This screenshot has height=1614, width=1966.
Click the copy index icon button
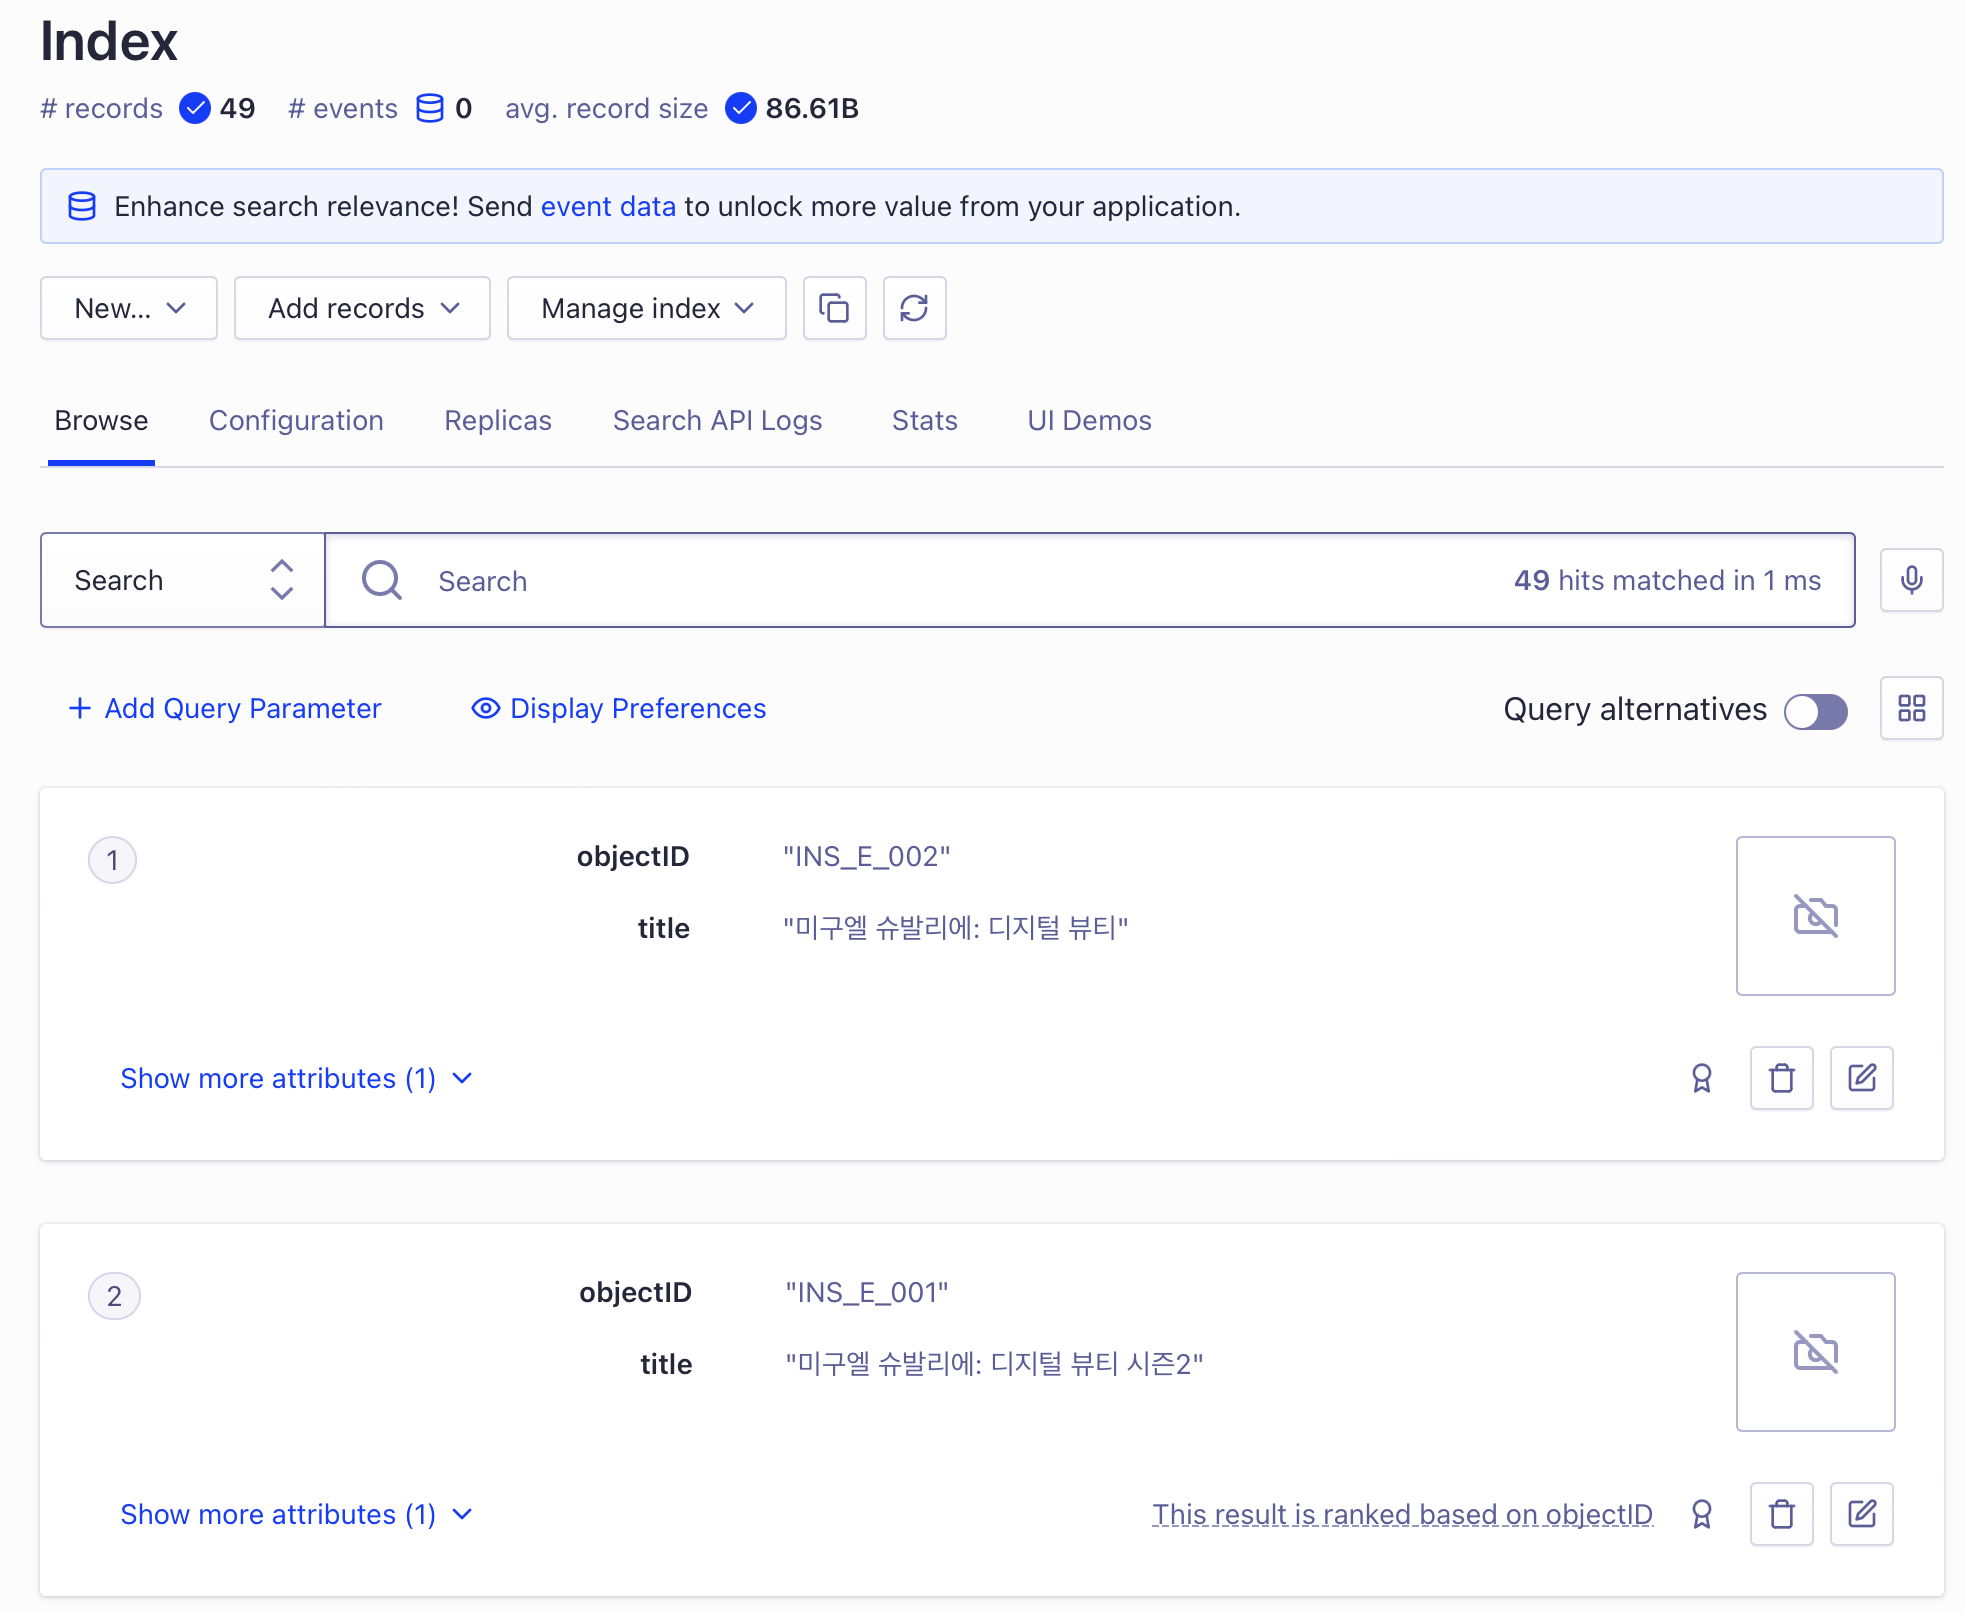point(834,308)
